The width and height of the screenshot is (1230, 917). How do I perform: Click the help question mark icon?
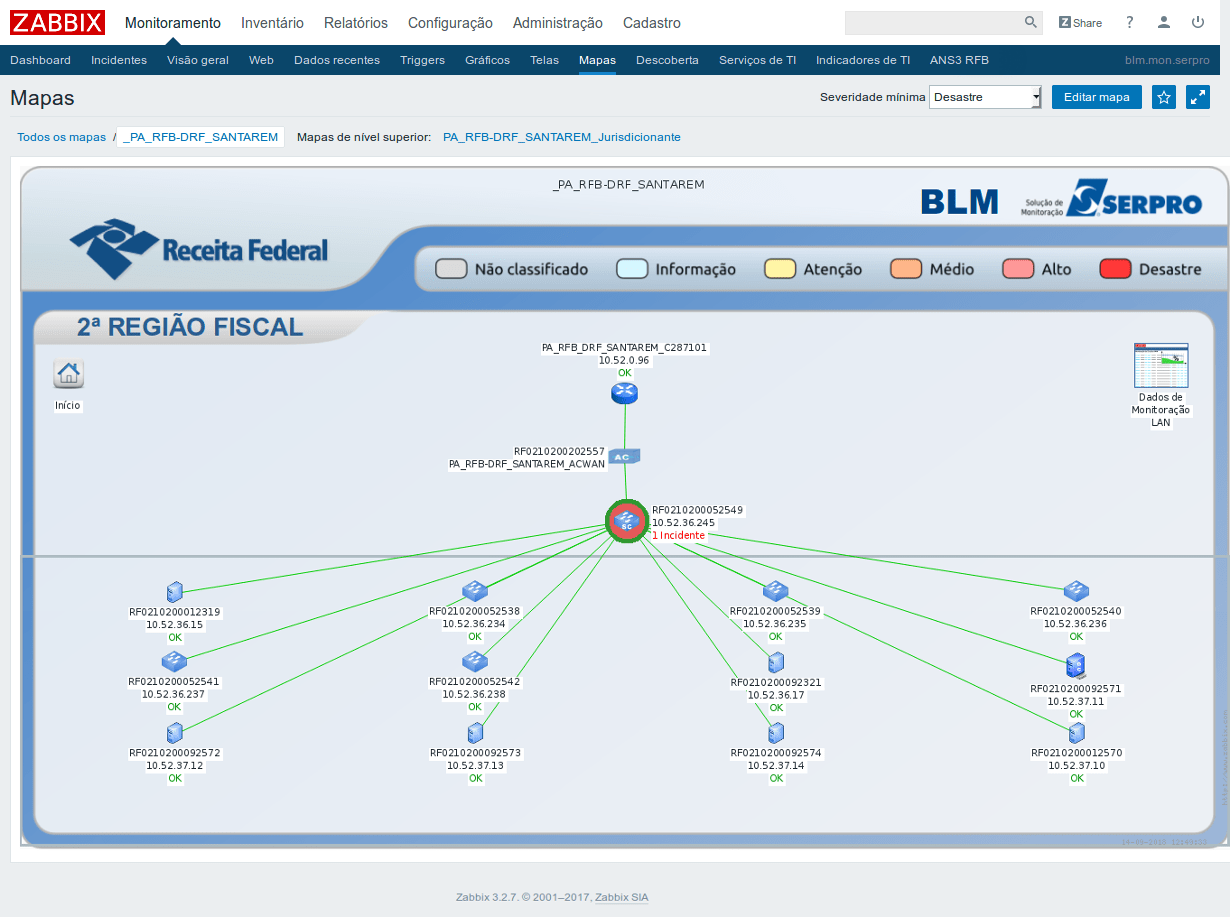[1130, 22]
